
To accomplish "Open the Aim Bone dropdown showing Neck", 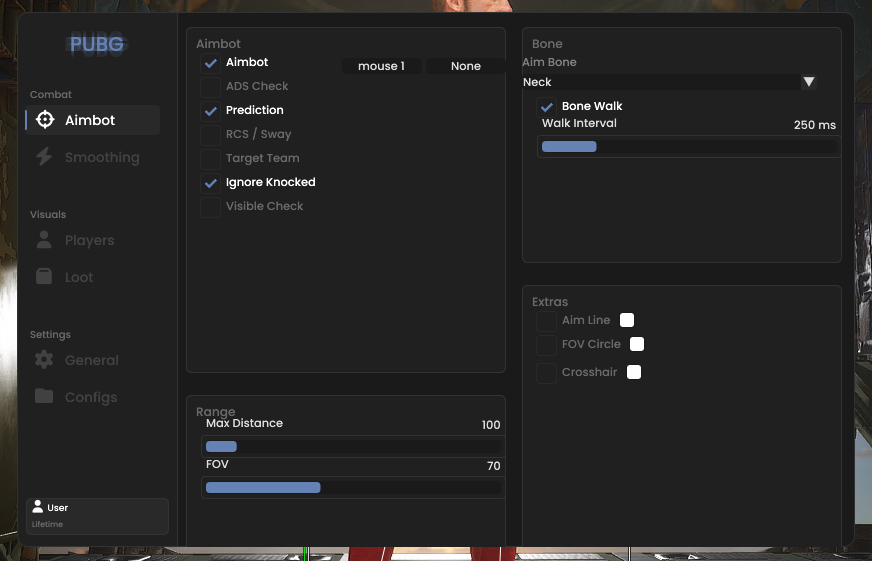I will pyautogui.click(x=669, y=82).
